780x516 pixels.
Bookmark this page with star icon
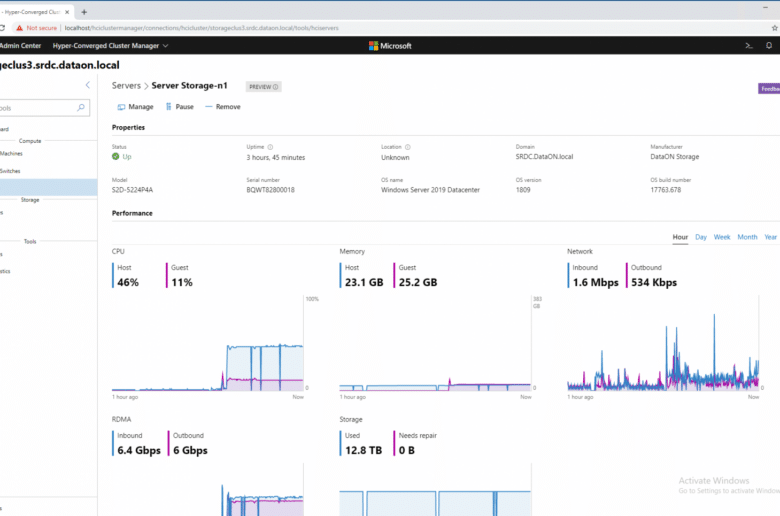[775, 28]
